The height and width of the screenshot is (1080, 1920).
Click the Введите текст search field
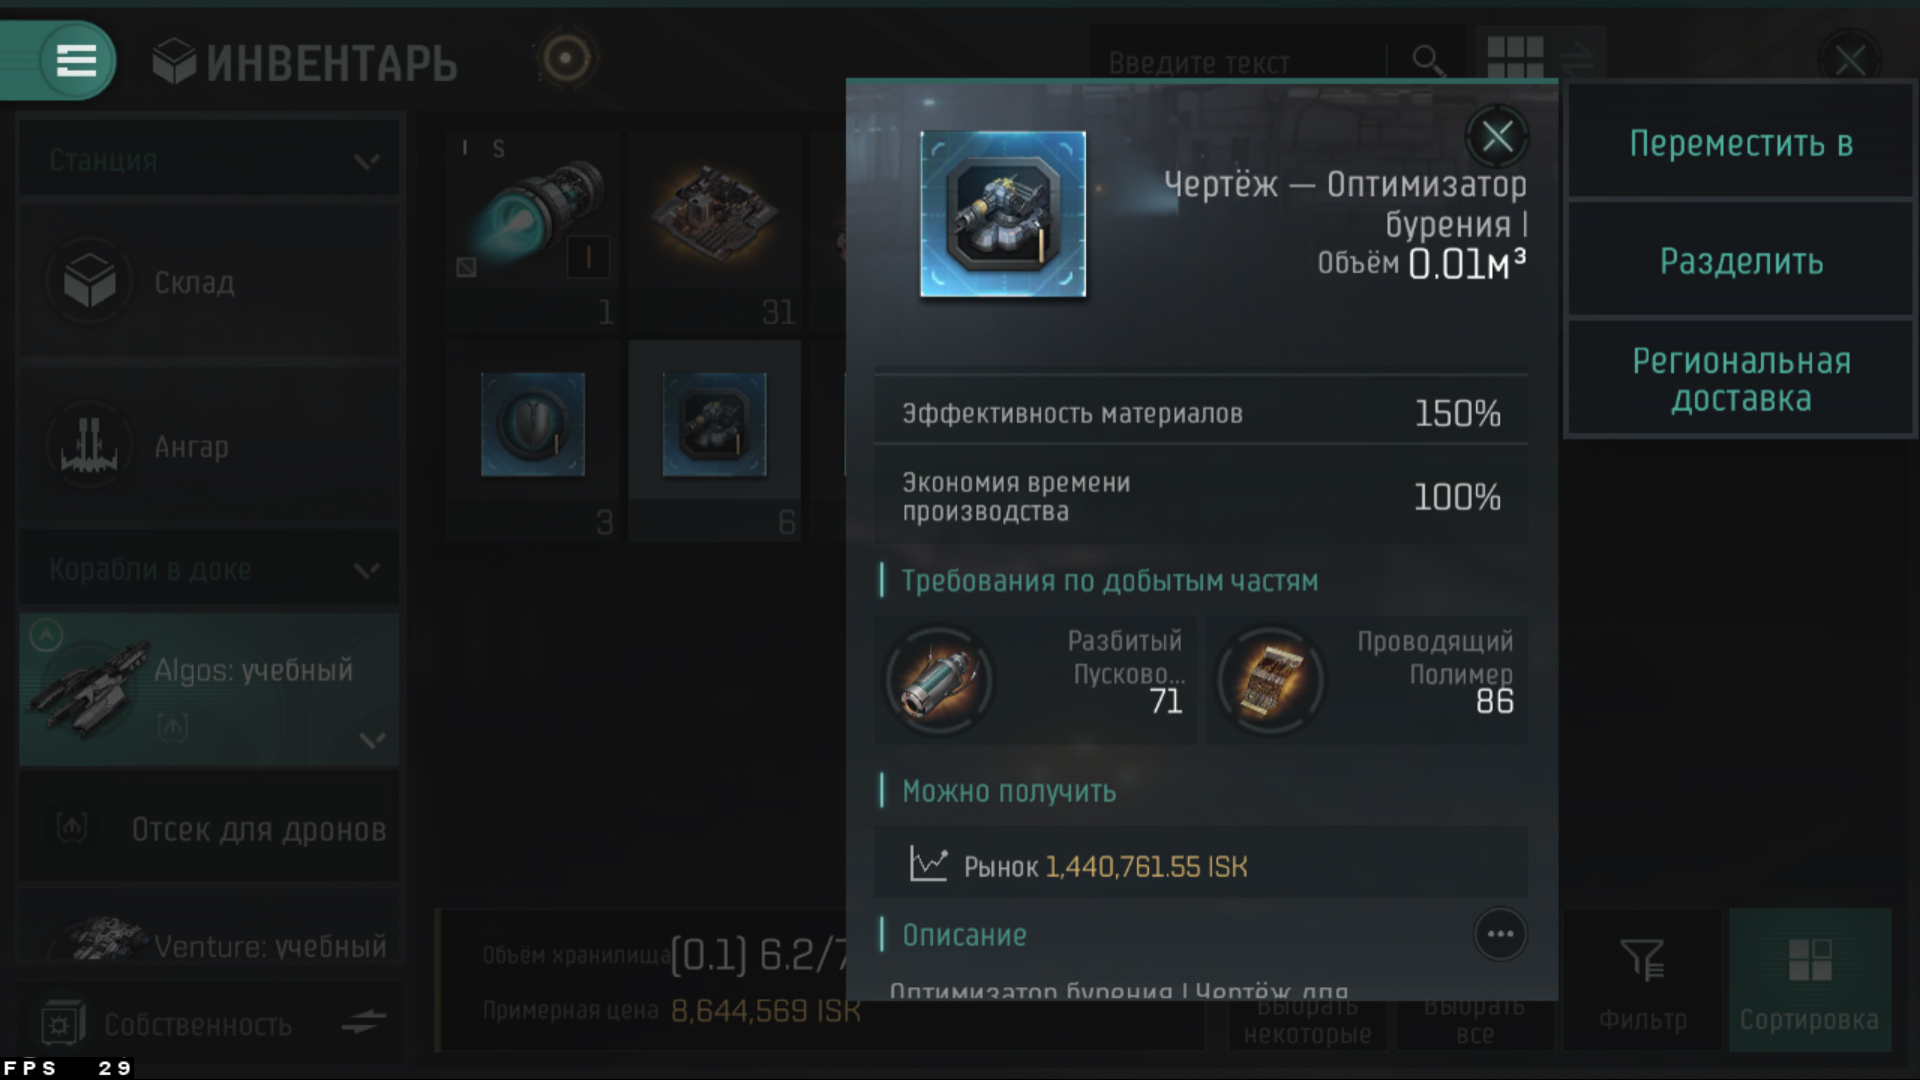(1240, 62)
